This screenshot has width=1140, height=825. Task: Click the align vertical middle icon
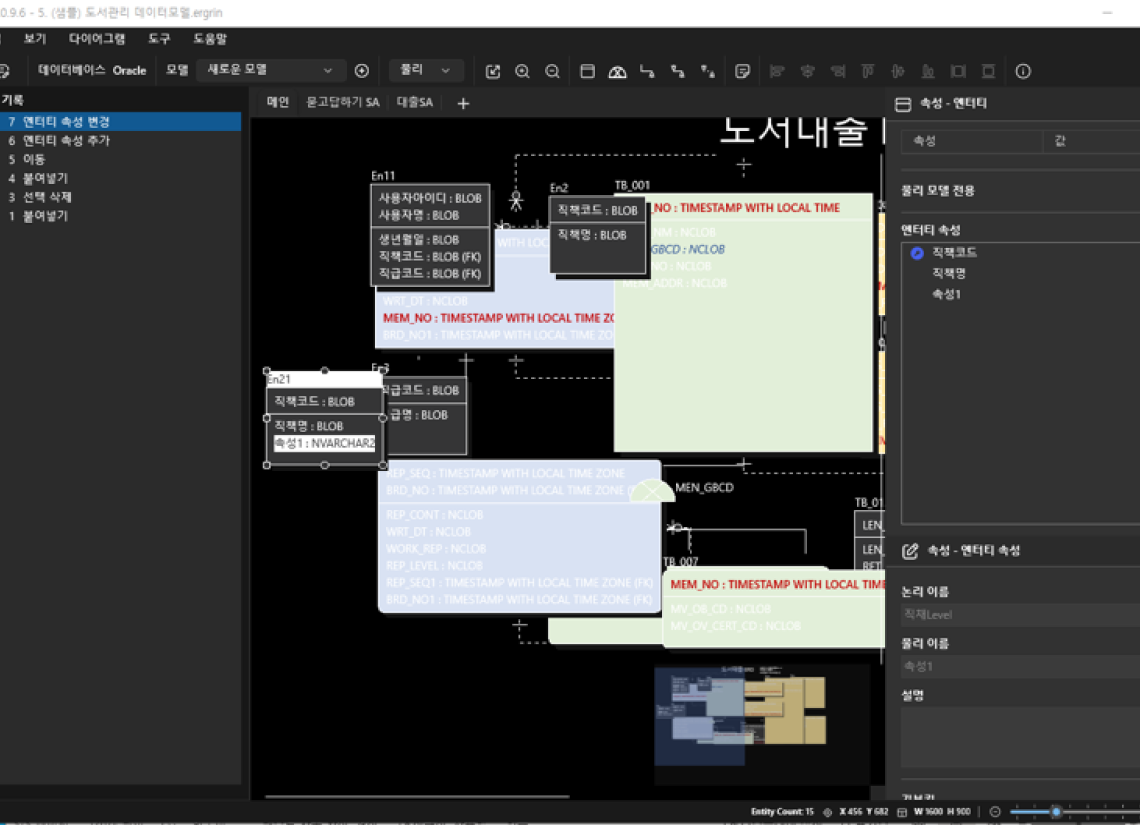[898, 71]
